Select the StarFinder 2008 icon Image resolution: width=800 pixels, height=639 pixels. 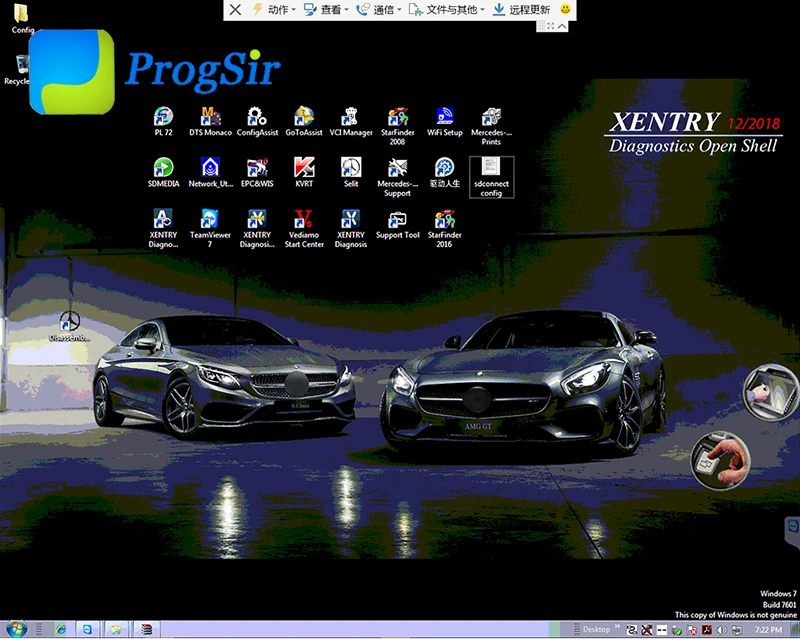point(397,126)
